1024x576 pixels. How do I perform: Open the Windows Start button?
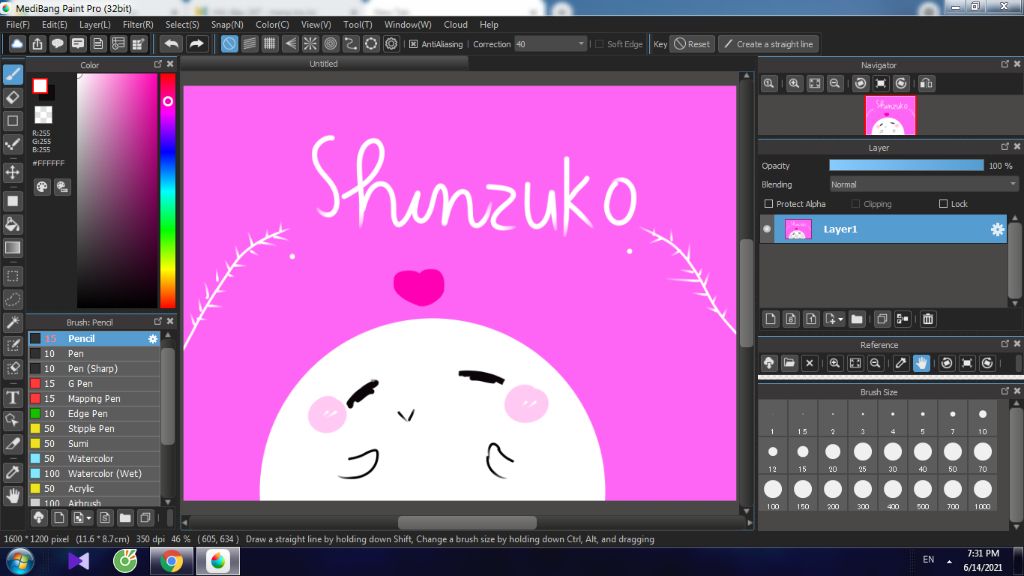(x=20, y=562)
